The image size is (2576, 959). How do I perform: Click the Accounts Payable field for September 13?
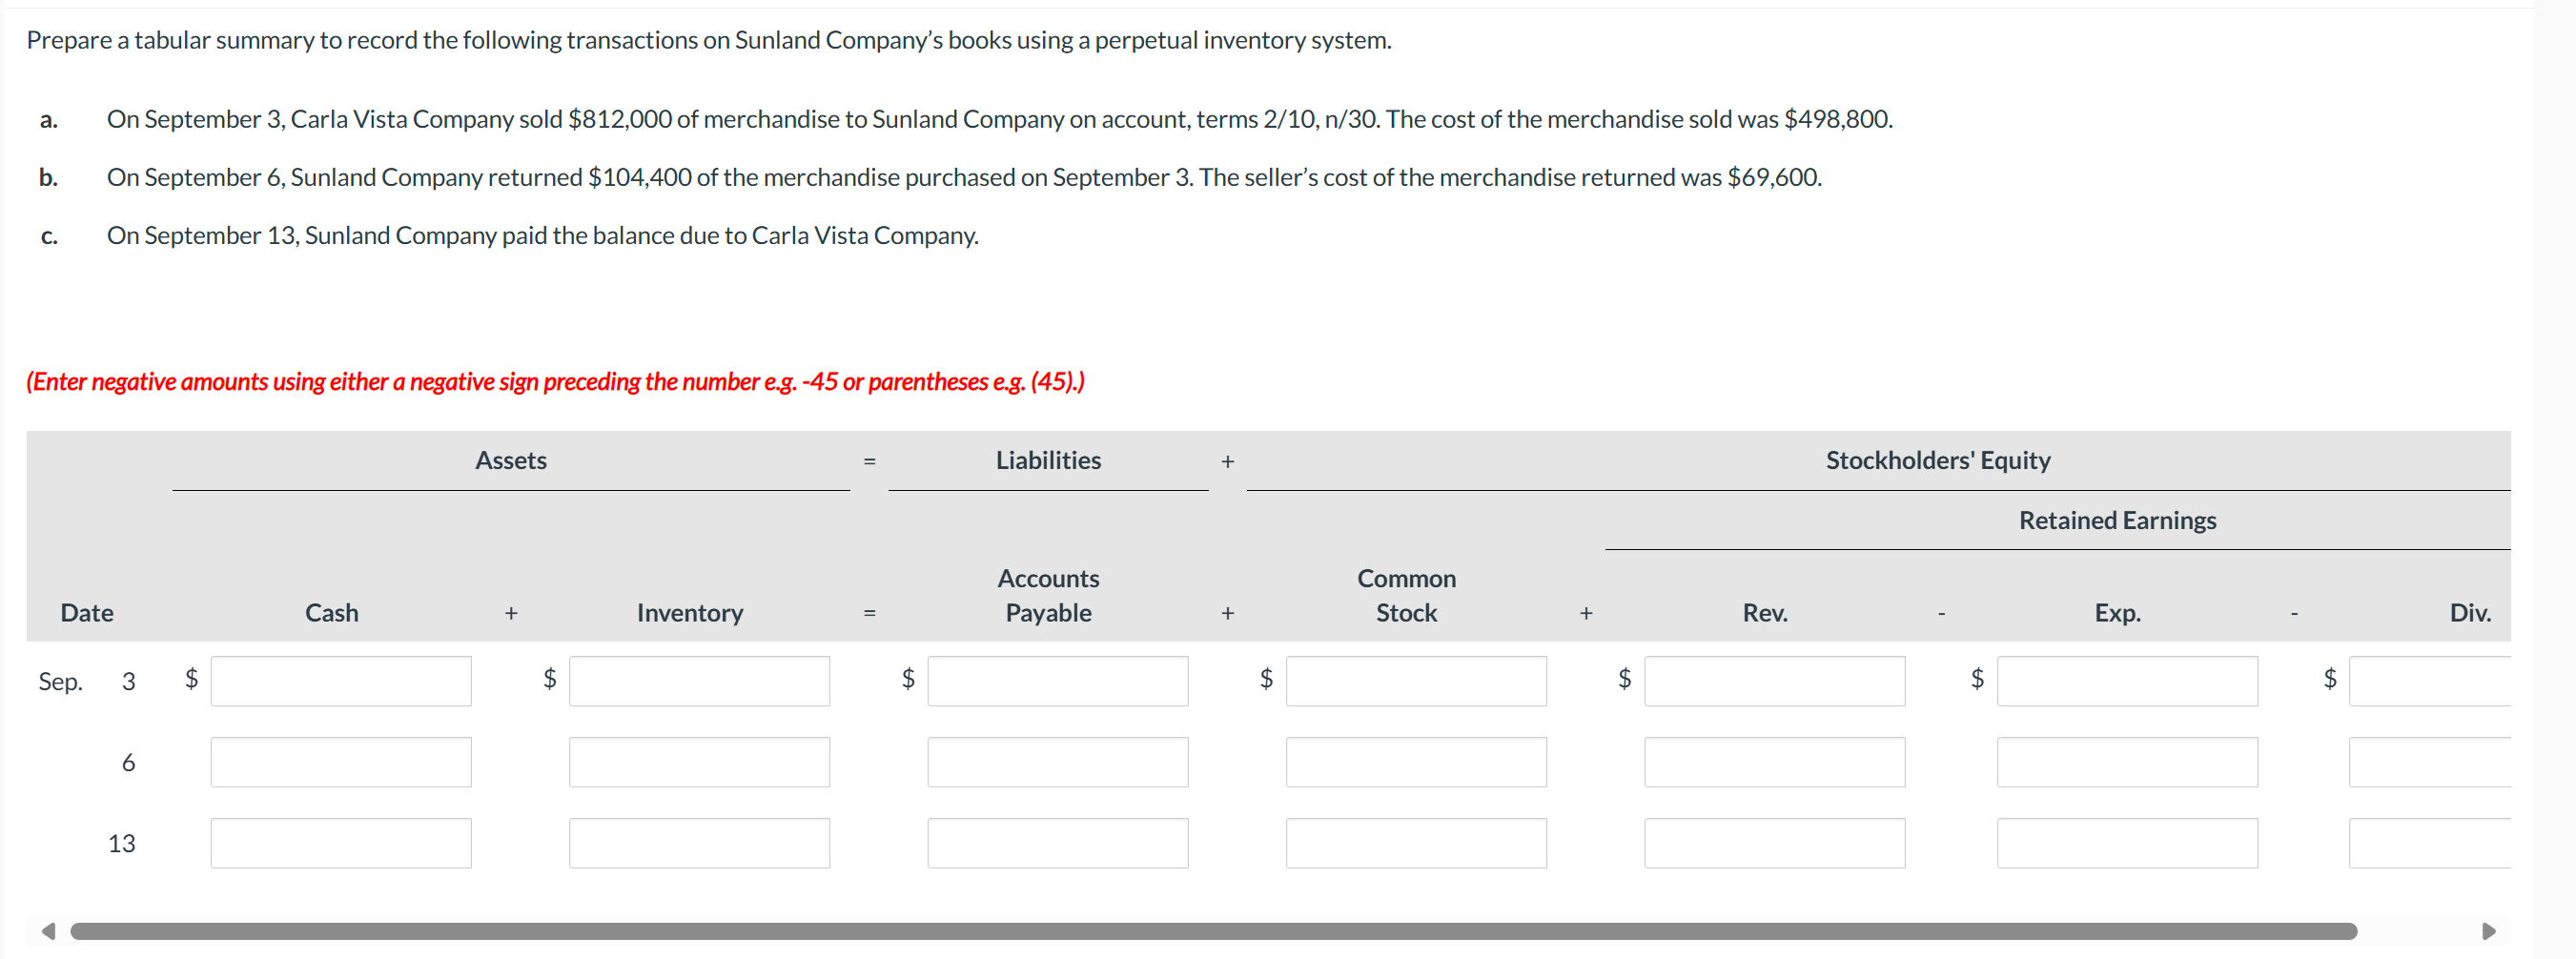(x=1056, y=842)
